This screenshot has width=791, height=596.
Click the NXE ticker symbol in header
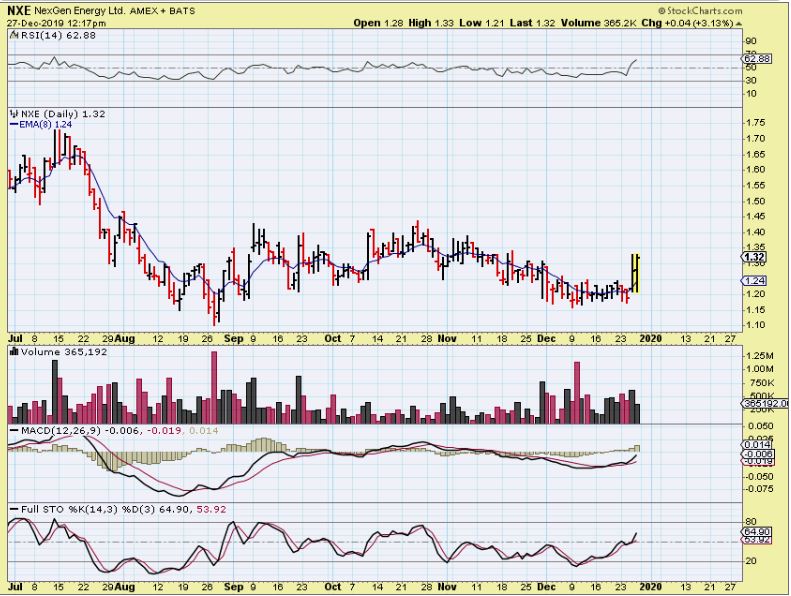pos(19,11)
